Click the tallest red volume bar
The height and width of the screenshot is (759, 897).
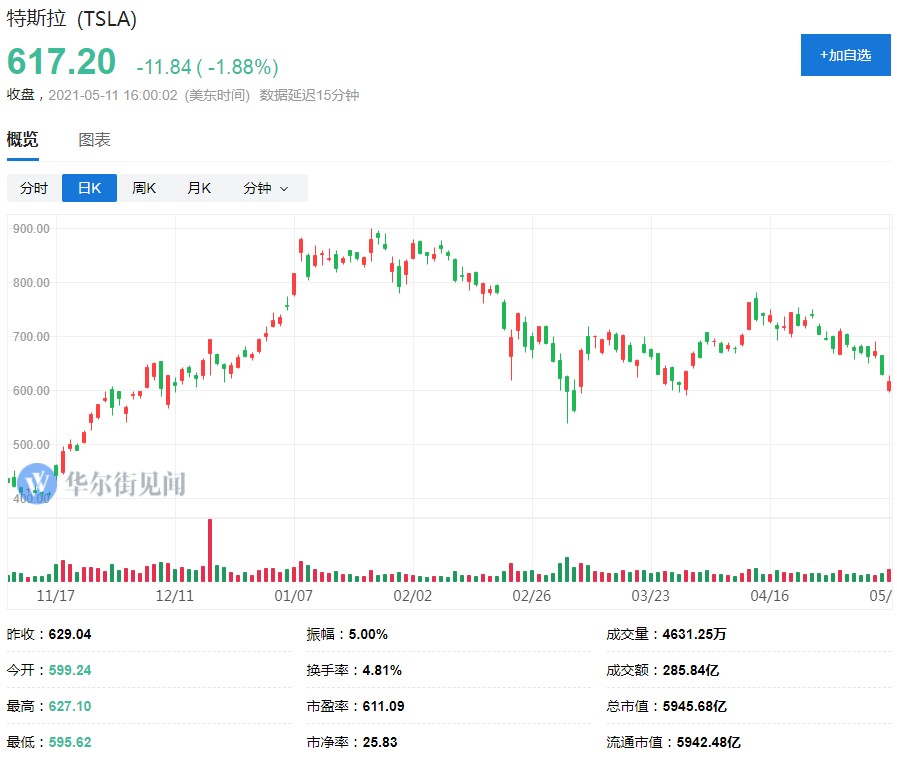click(210, 550)
